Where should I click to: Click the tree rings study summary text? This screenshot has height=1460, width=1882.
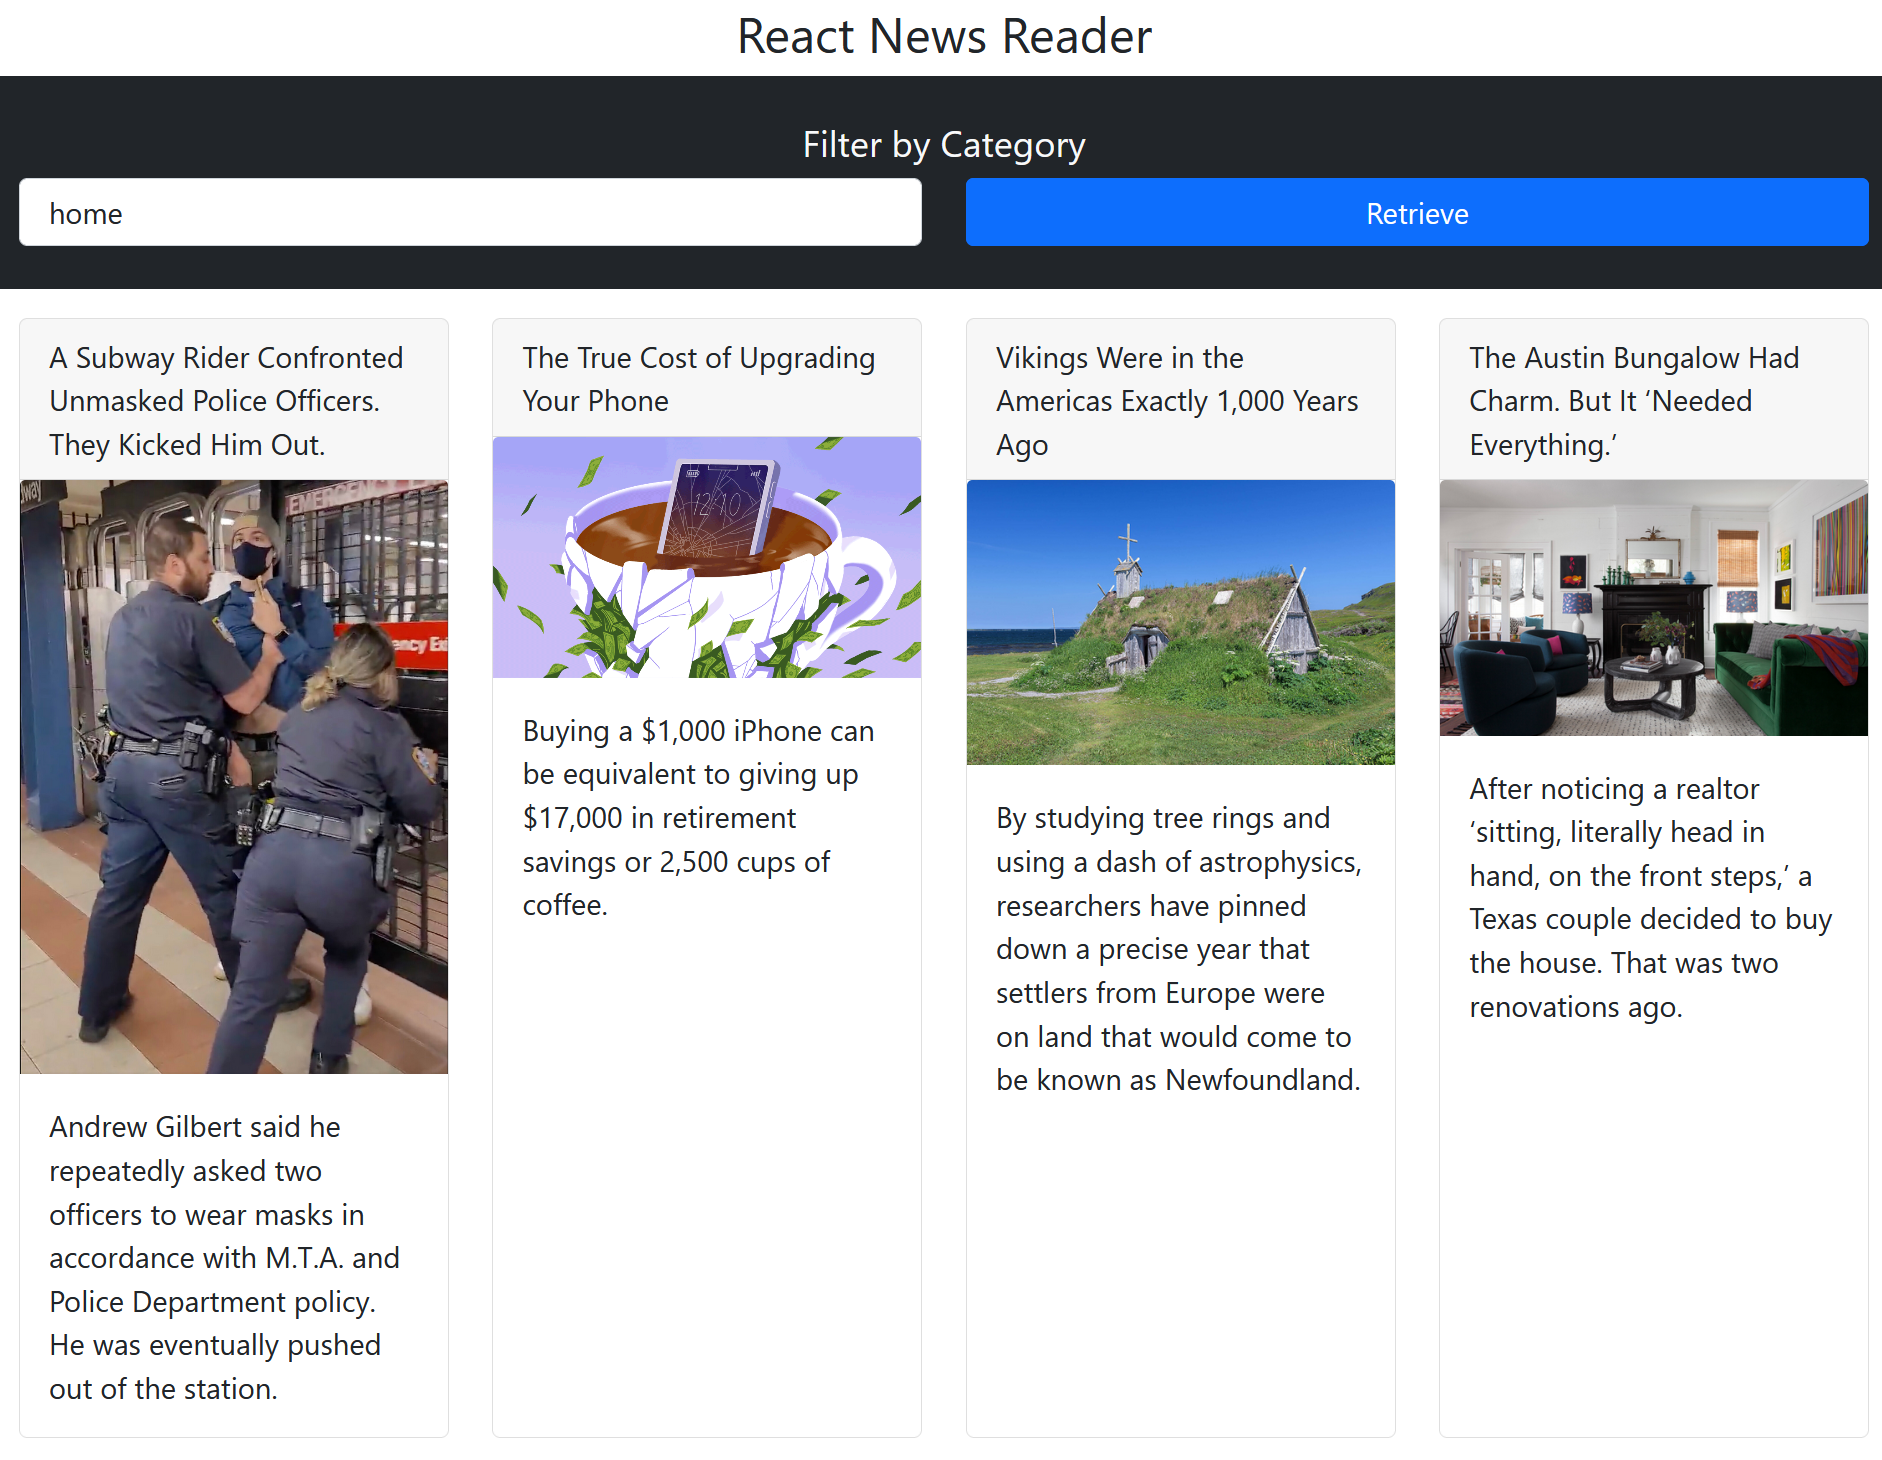click(x=1178, y=948)
